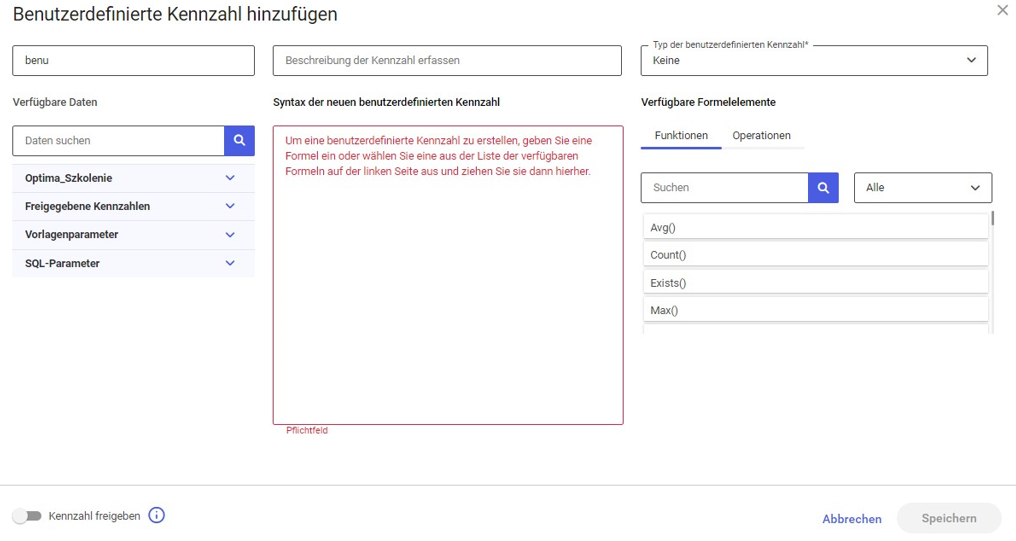Click the search icon in Formelelemente panel
This screenshot has width=1016, height=541.
pyautogui.click(x=823, y=188)
